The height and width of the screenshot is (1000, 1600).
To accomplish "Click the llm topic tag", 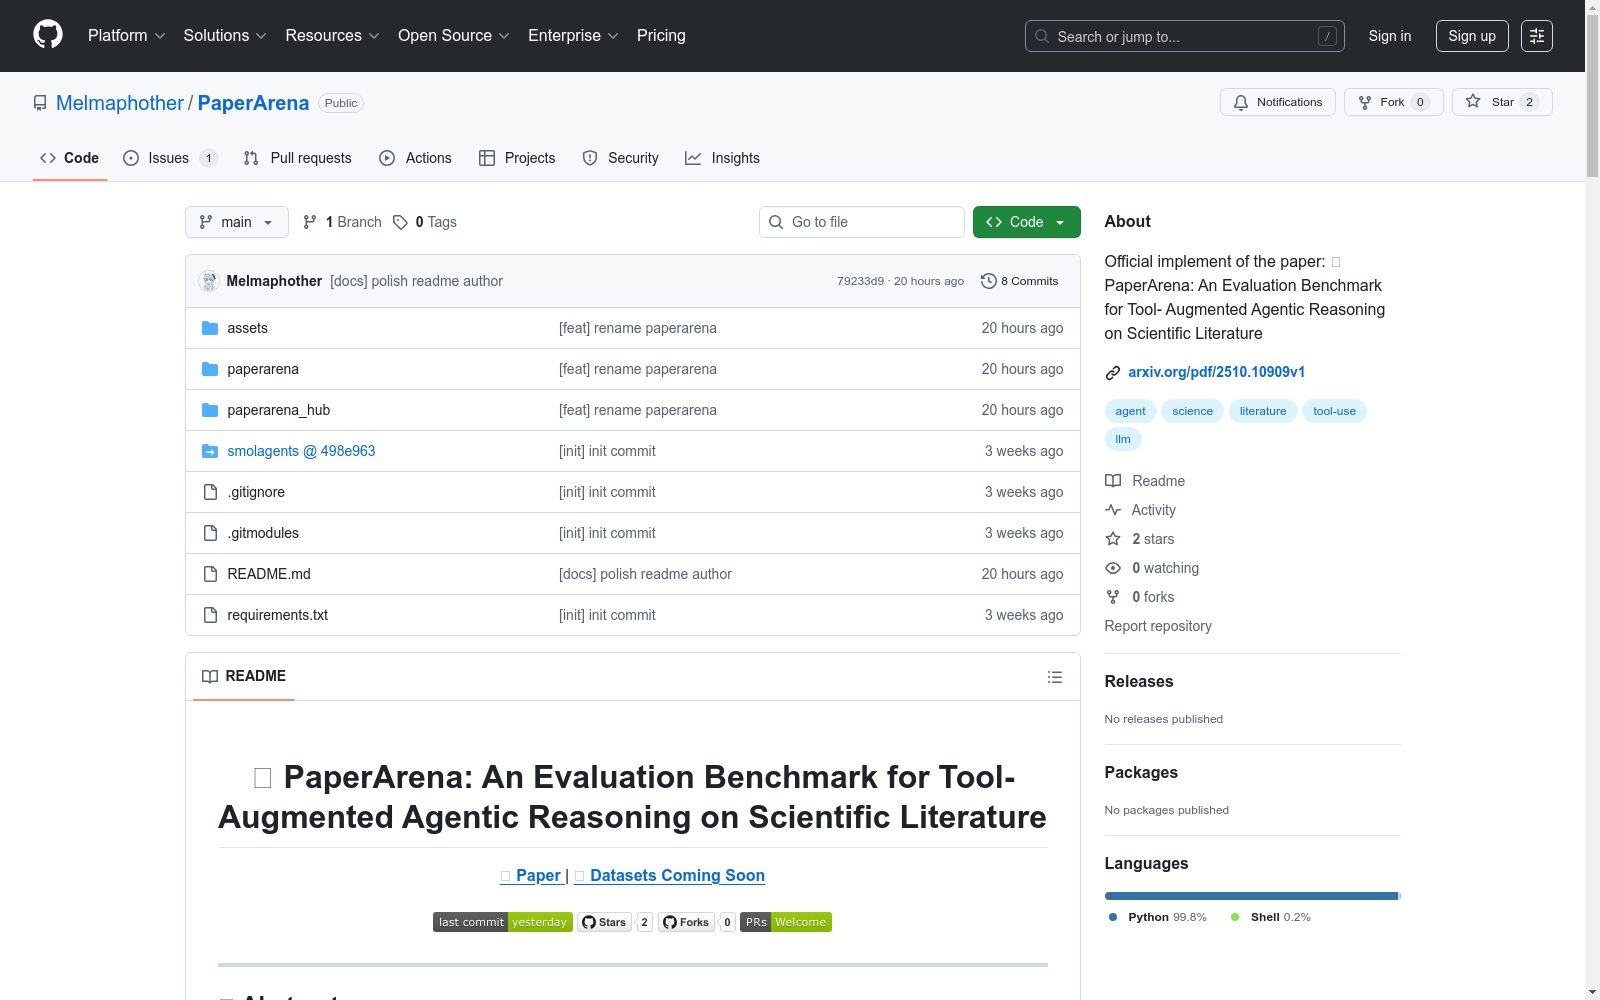I will point(1123,439).
